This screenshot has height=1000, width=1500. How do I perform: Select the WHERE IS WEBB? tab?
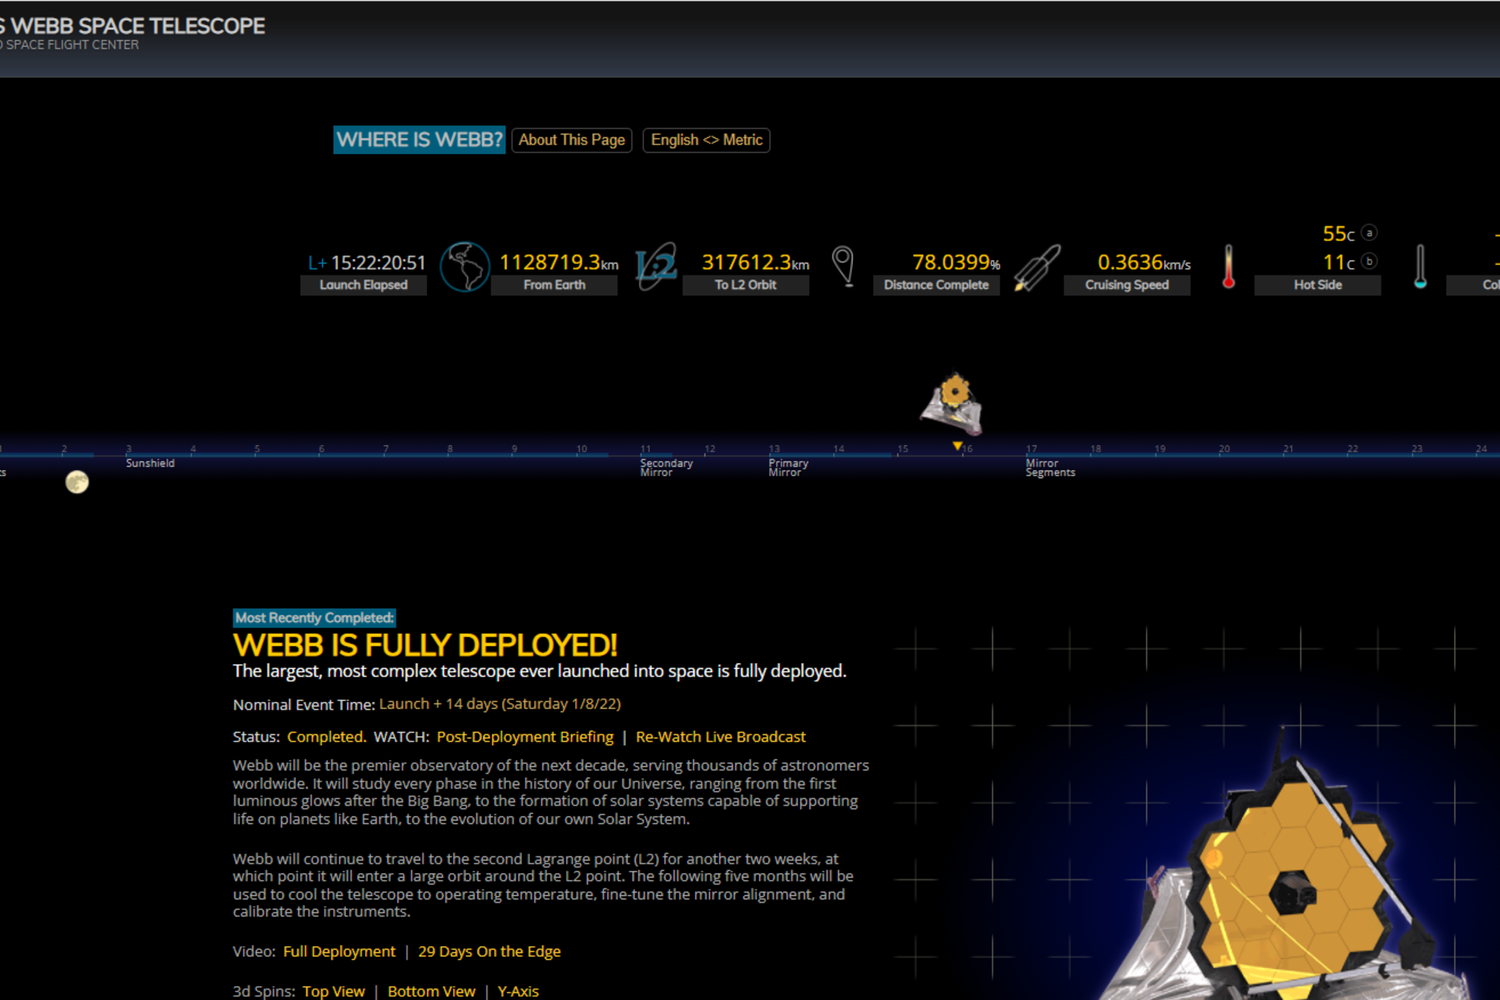[x=419, y=140]
